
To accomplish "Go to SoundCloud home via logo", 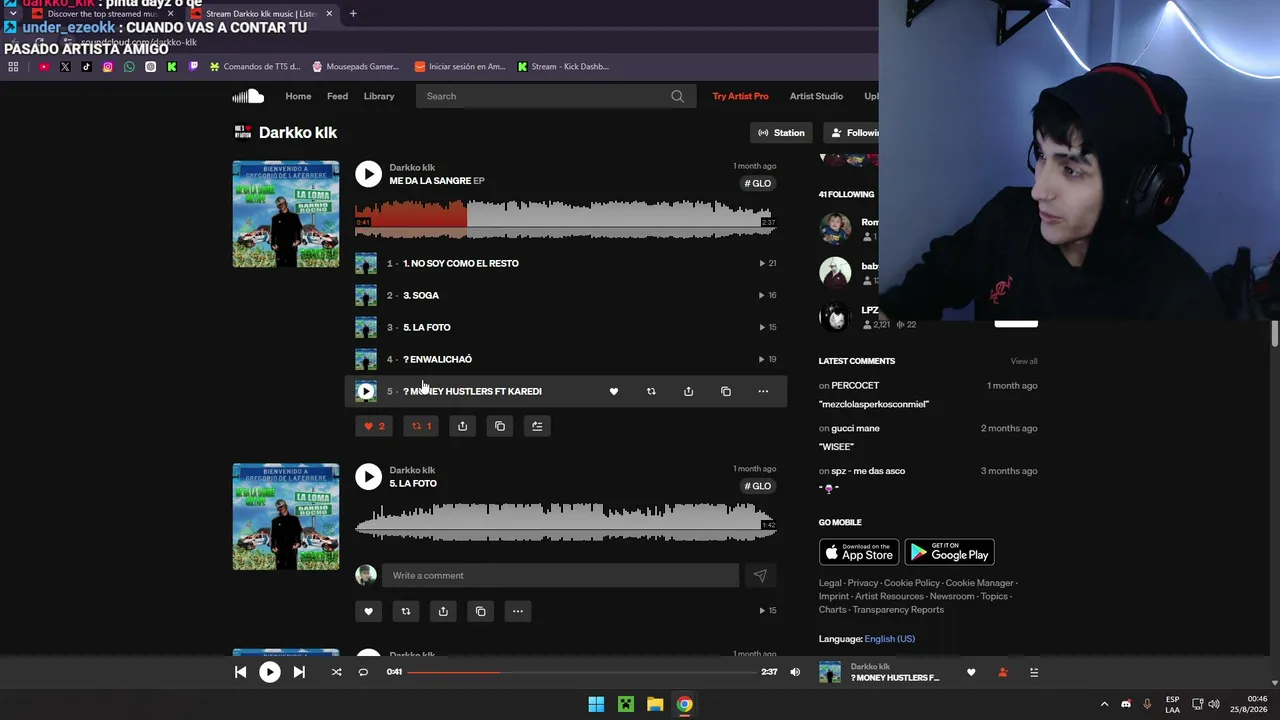I will (x=248, y=96).
